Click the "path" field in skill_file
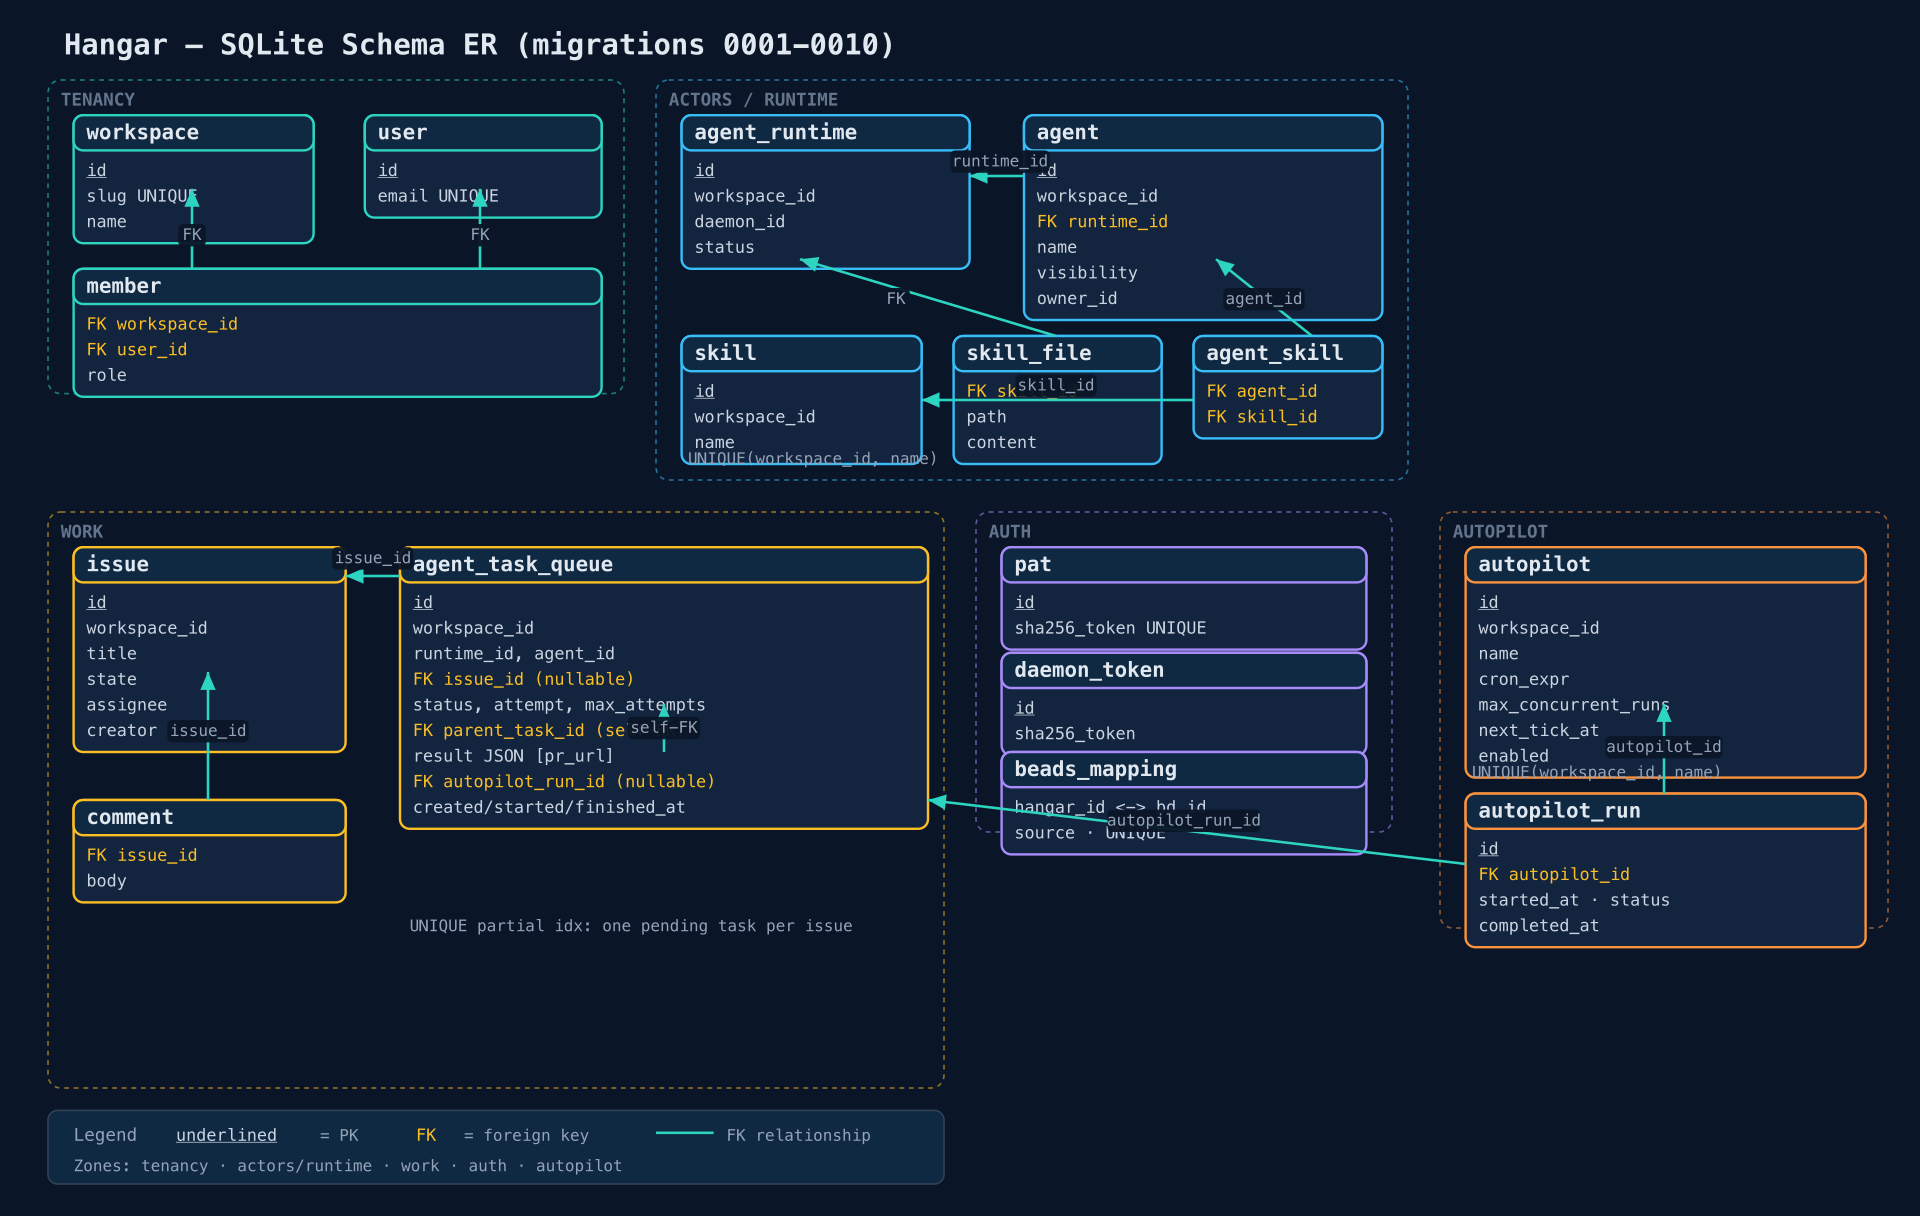Screen dimensions: 1920x1216 pos(986,417)
